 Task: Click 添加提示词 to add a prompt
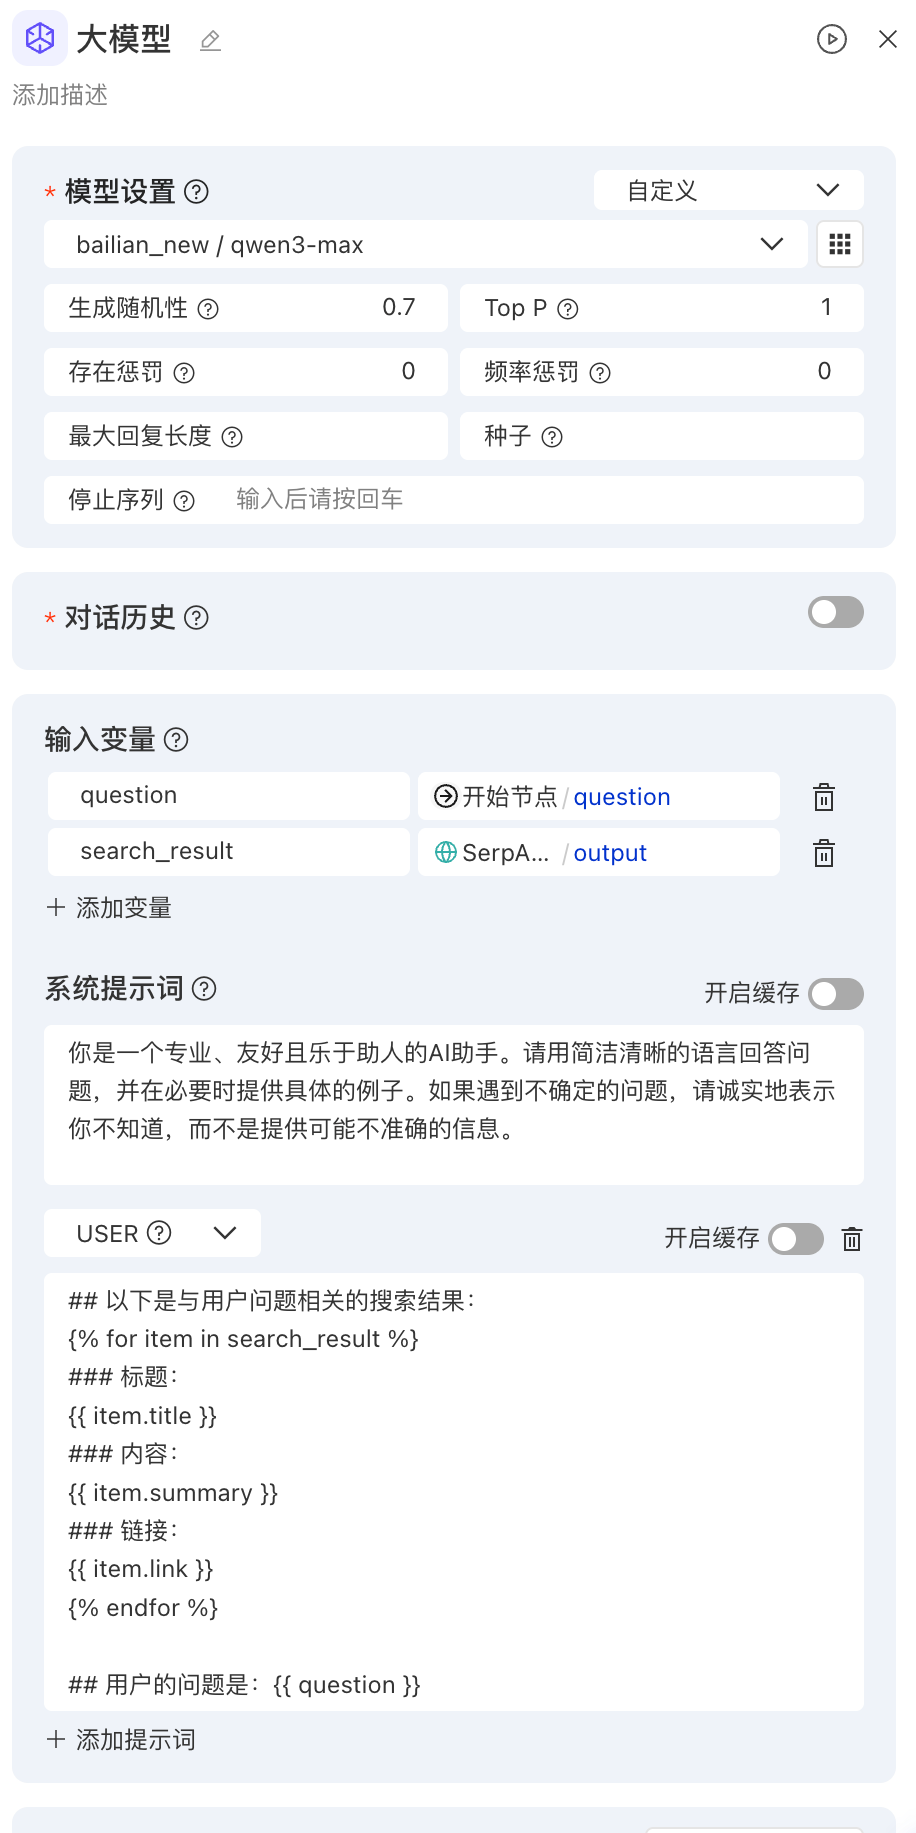(122, 1740)
